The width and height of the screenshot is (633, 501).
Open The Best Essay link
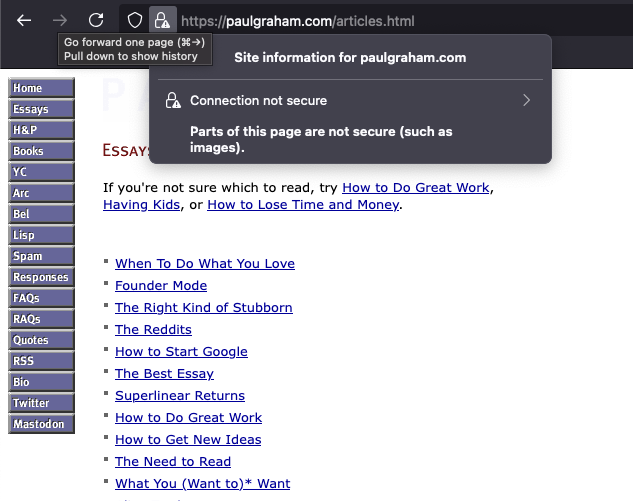[164, 373]
